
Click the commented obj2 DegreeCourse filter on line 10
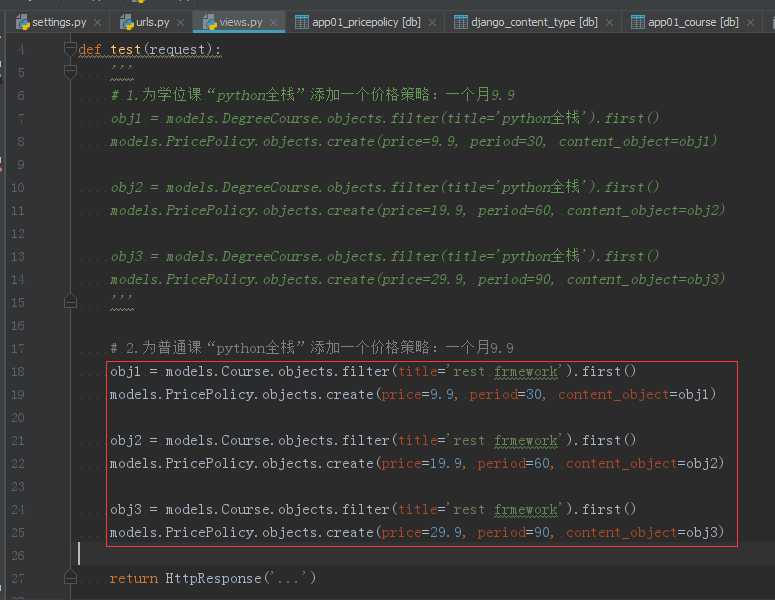coord(385,187)
